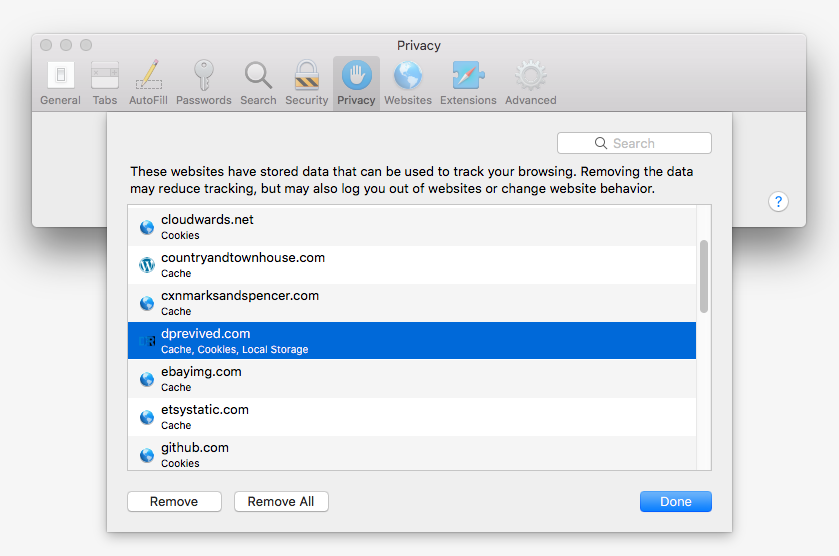
Task: Open the General preferences icon
Action: pyautogui.click(x=60, y=75)
